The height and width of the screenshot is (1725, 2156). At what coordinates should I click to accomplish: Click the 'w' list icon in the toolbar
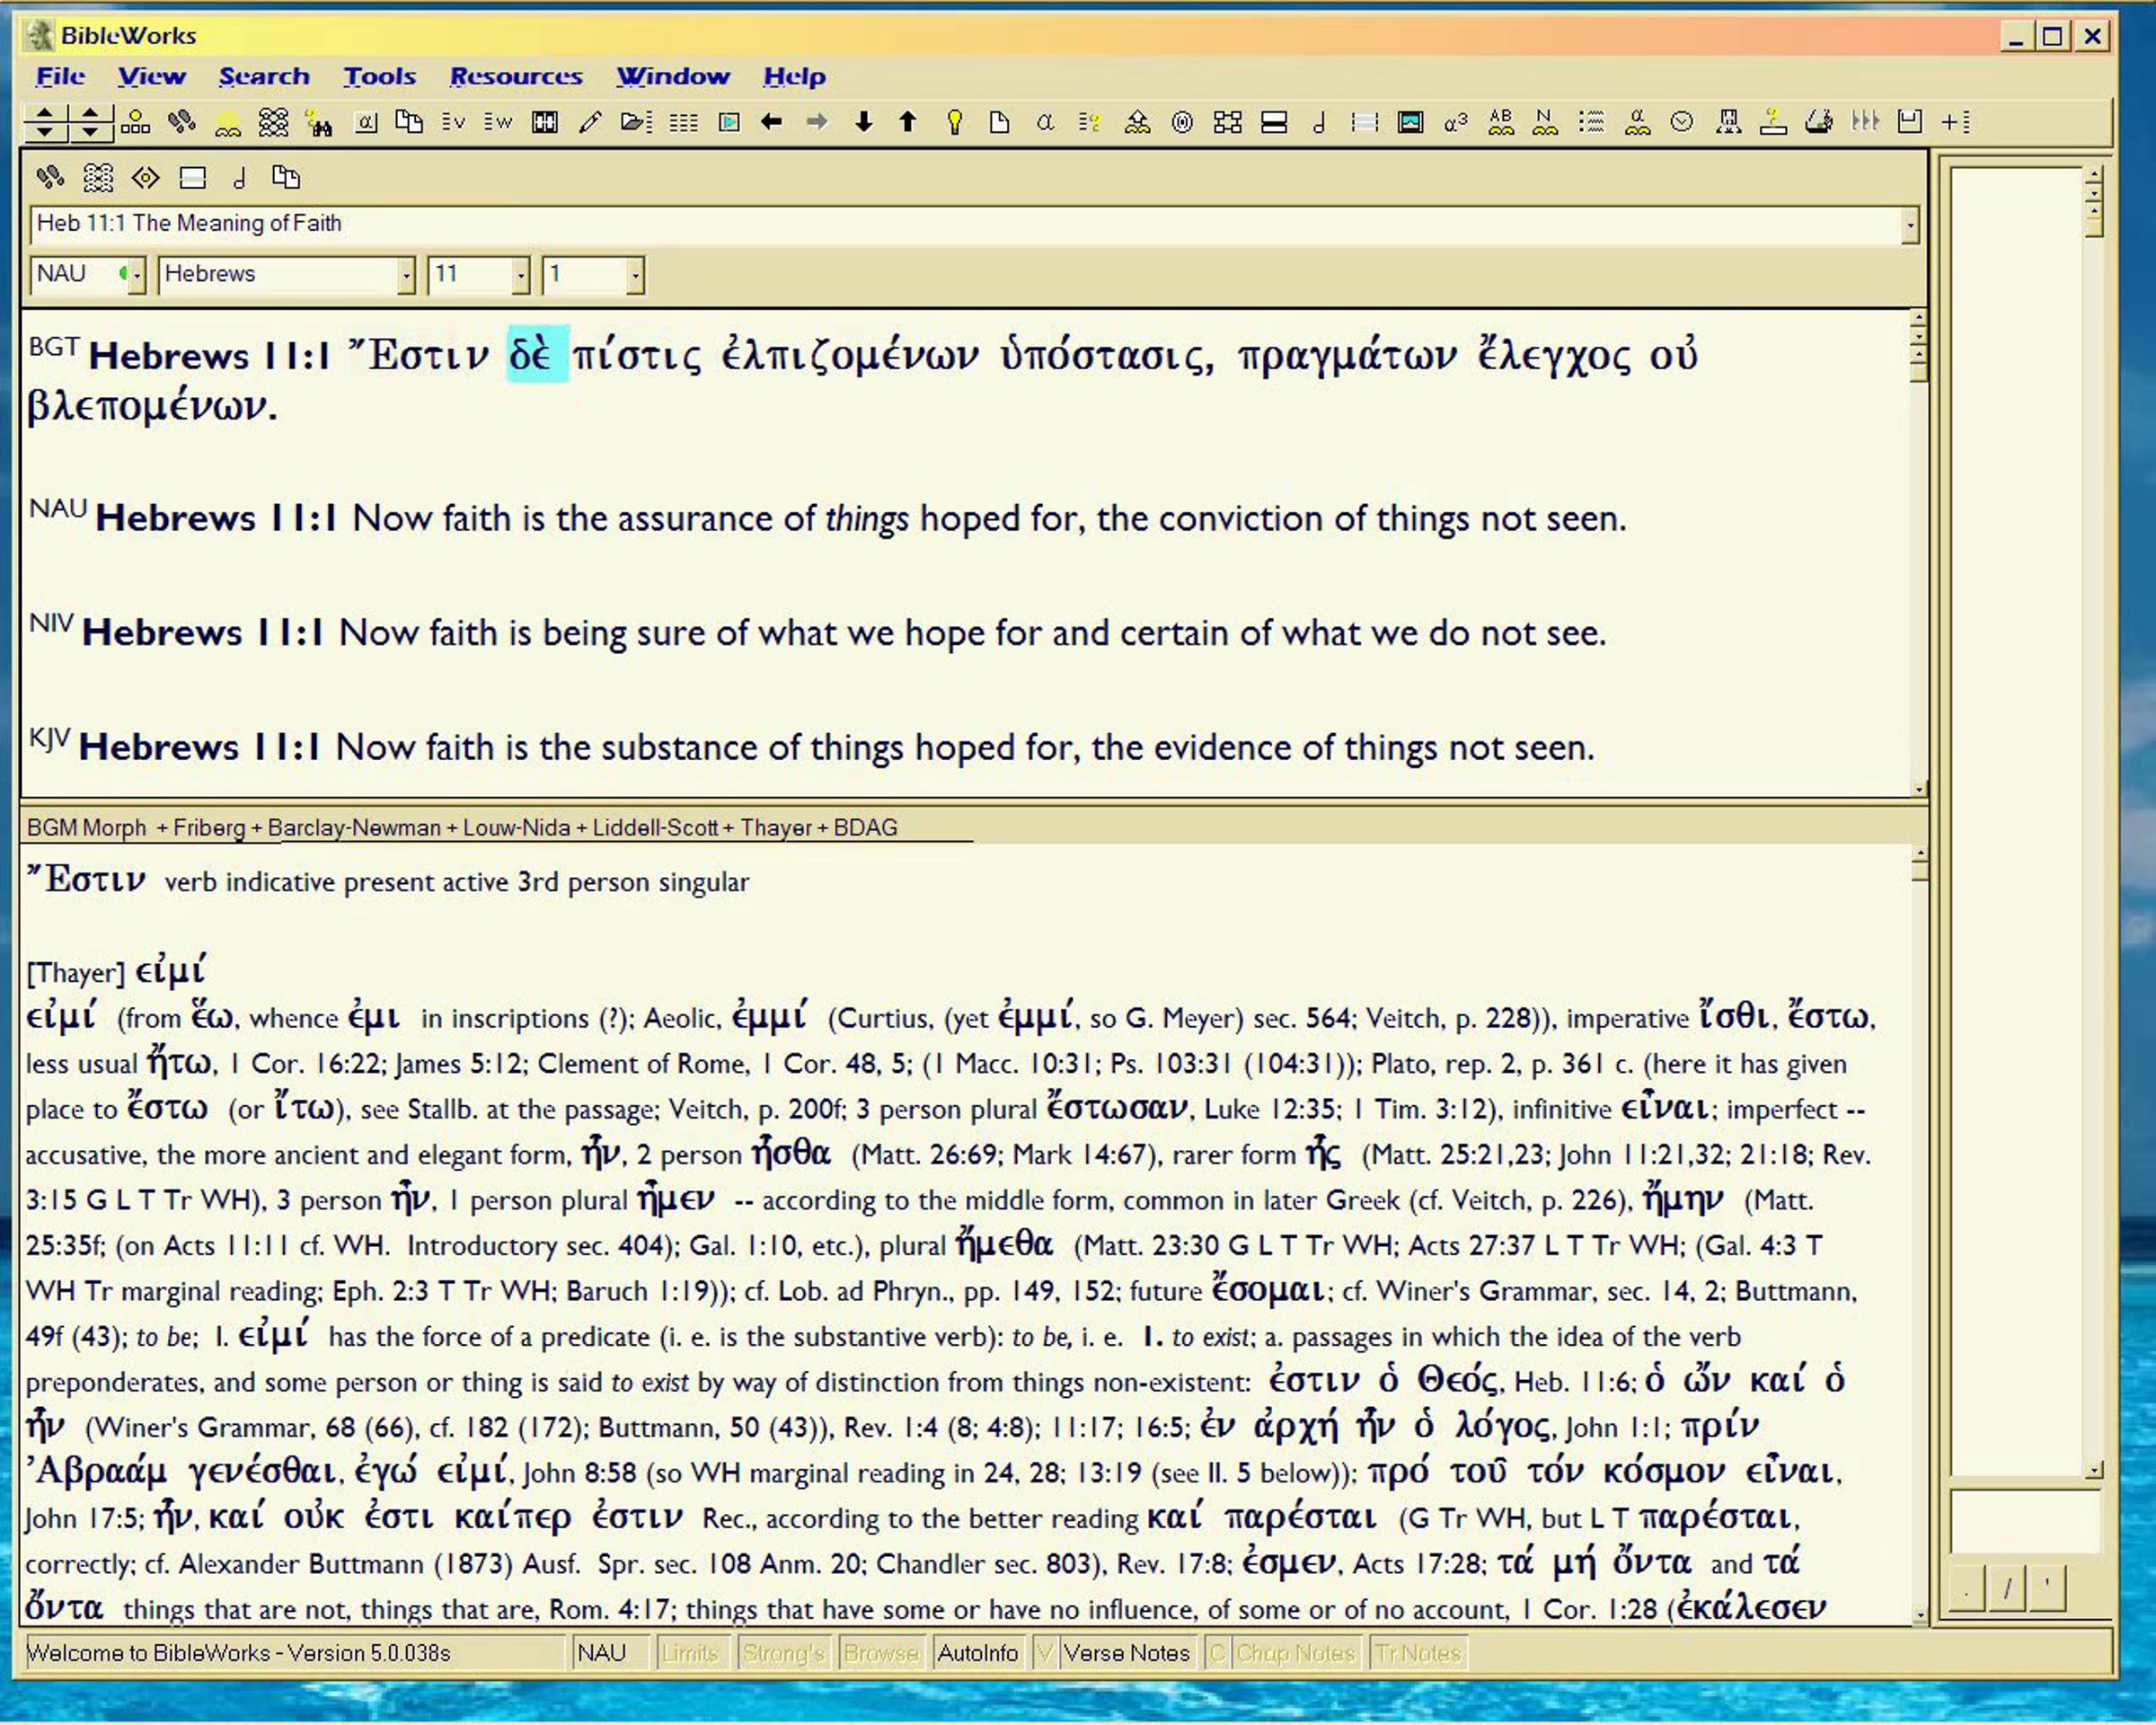point(498,123)
